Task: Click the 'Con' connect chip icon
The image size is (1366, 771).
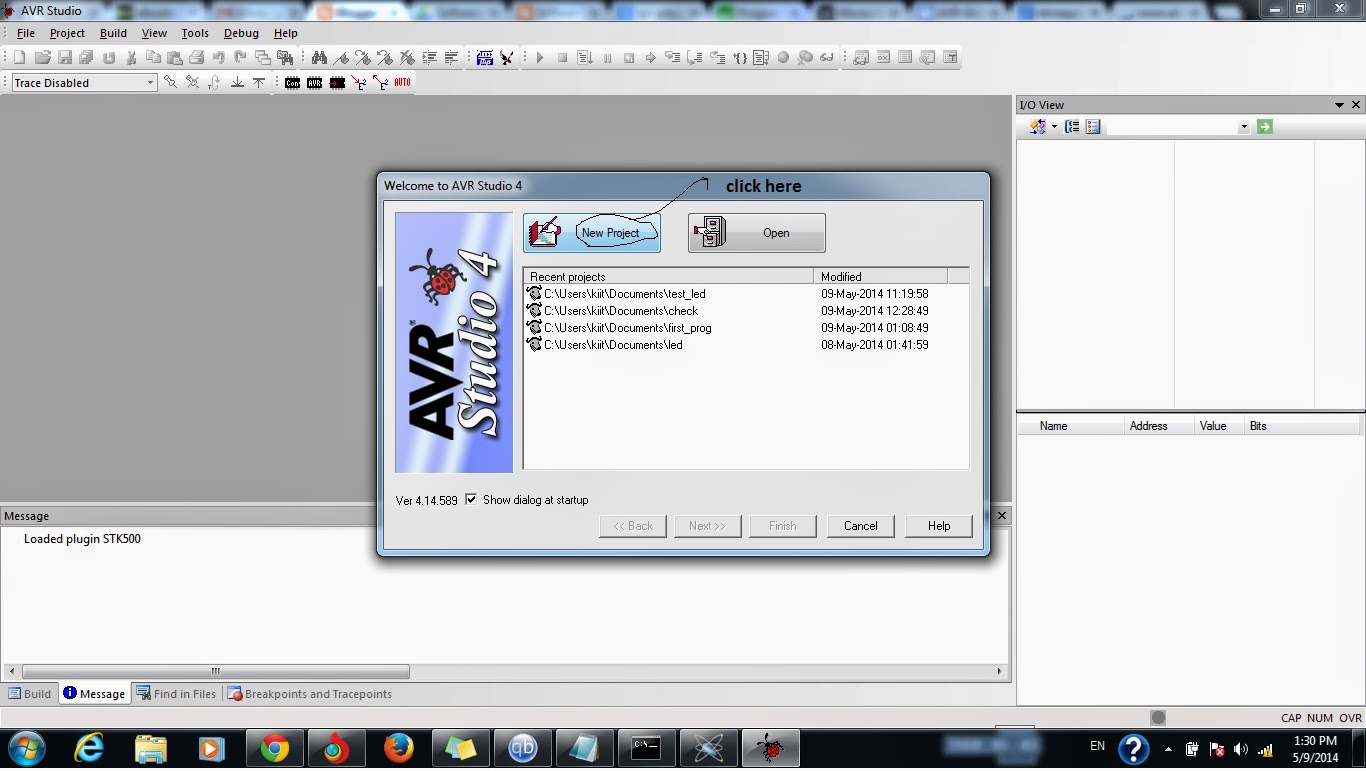Action: (292, 83)
